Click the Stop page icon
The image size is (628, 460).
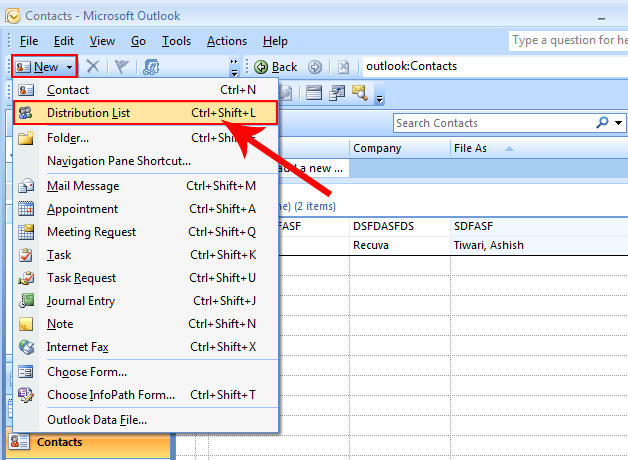(343, 67)
